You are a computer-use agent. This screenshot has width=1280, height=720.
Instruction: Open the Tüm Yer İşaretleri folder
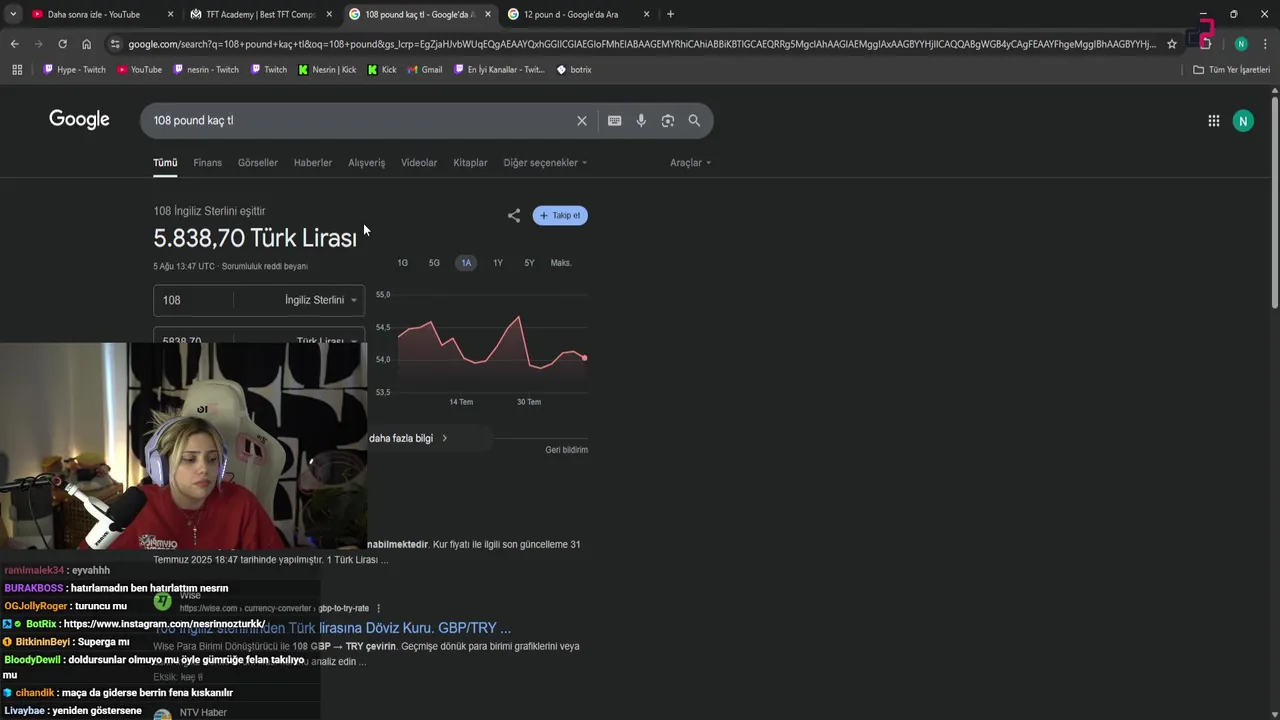tap(1231, 70)
